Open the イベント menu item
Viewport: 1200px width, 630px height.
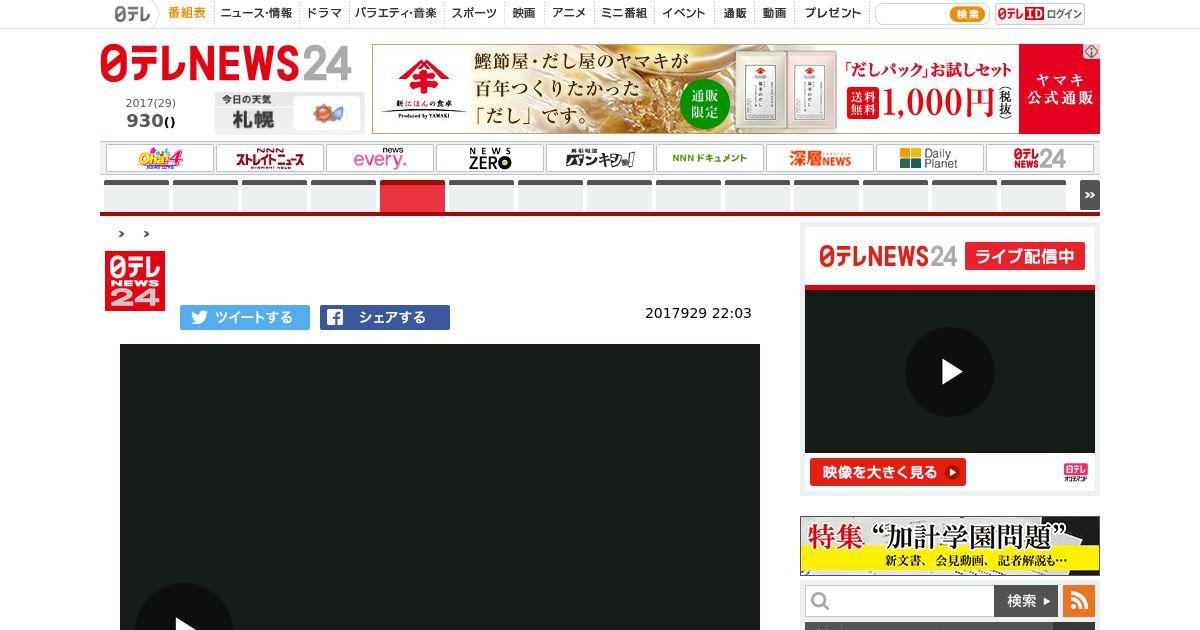pyautogui.click(x=684, y=14)
